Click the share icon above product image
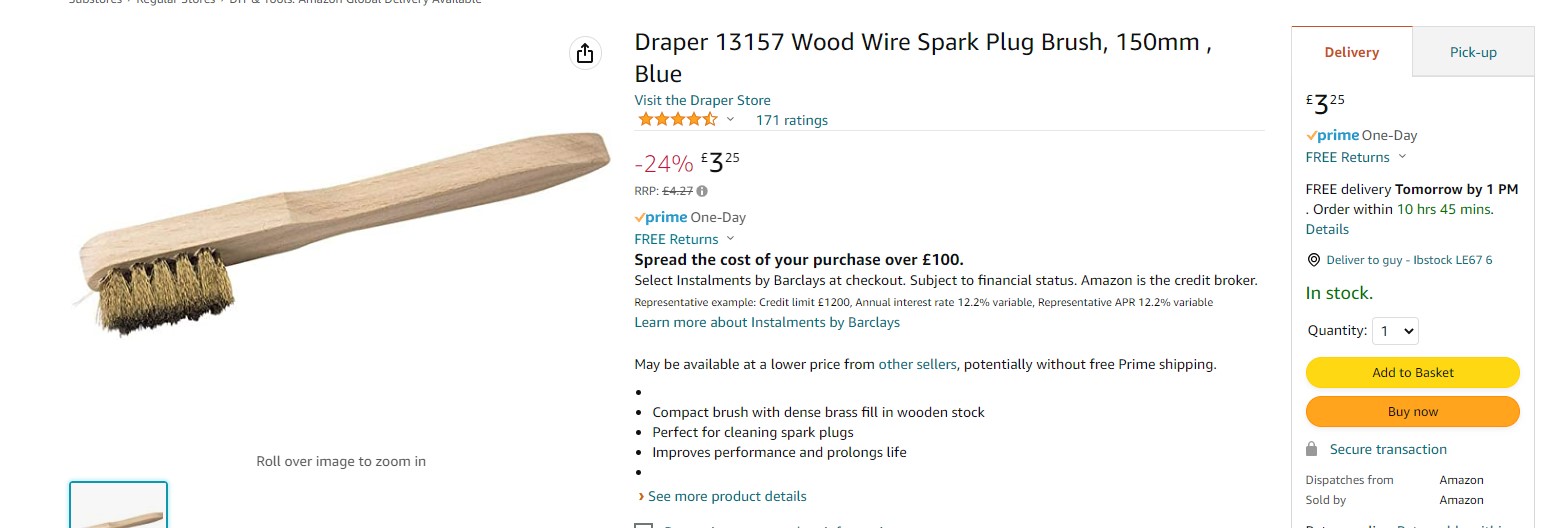 point(585,53)
